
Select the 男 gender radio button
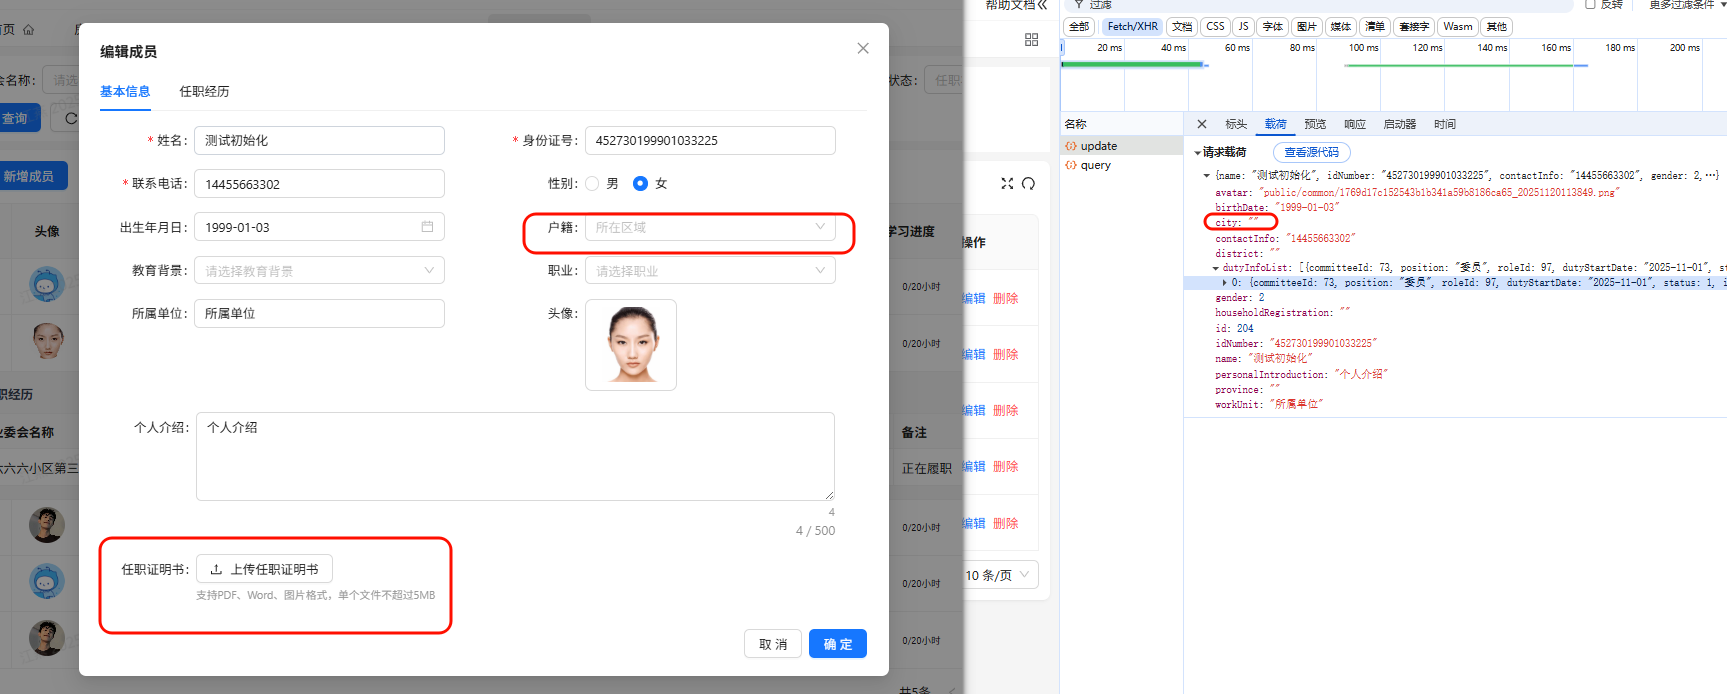point(593,184)
